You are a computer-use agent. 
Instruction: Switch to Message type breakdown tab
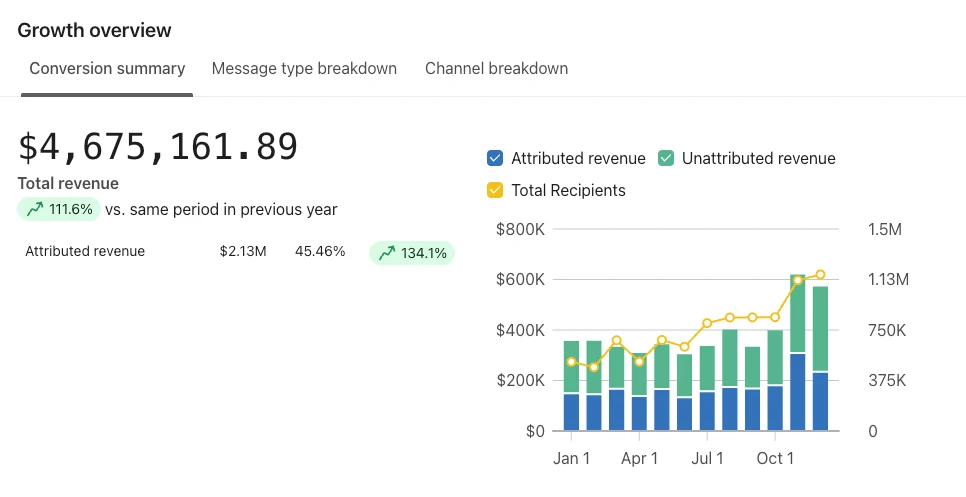coord(304,68)
